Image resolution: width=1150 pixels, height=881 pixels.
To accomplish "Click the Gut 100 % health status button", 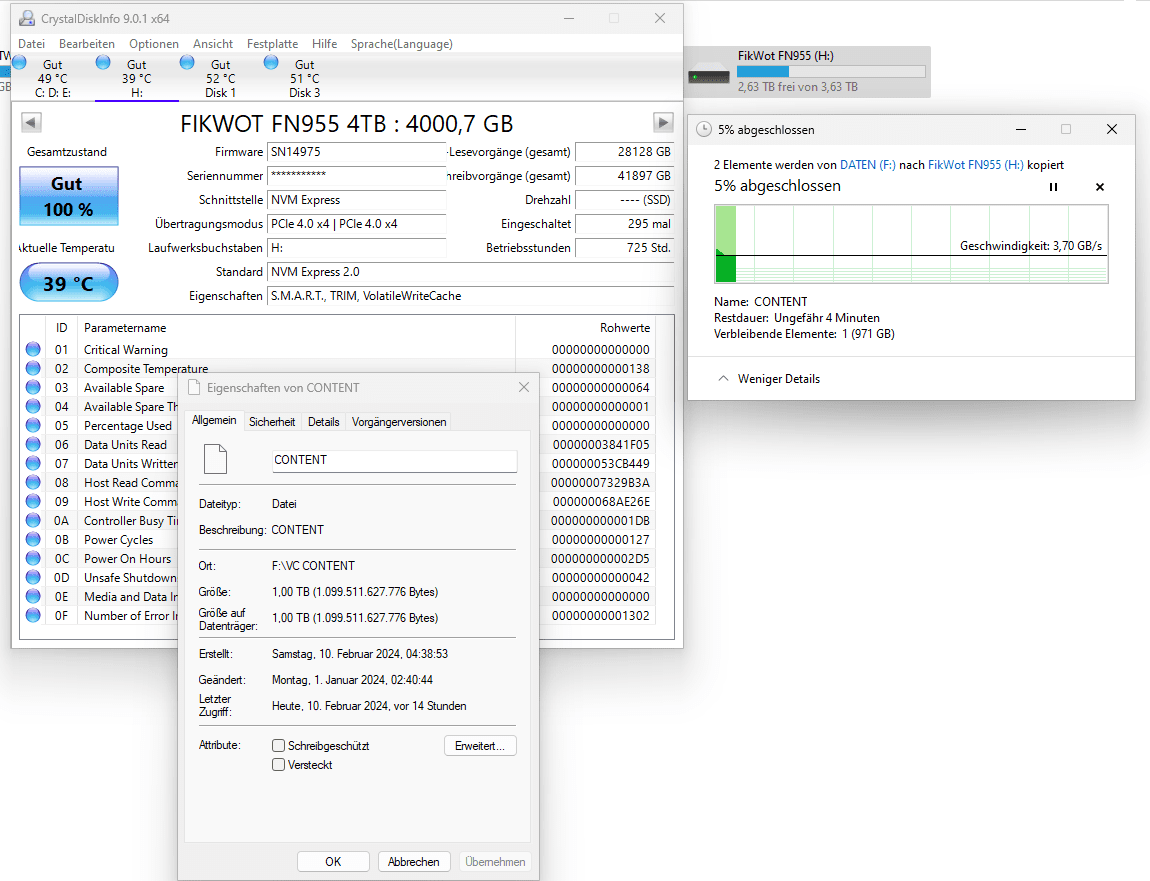I will [x=69, y=196].
